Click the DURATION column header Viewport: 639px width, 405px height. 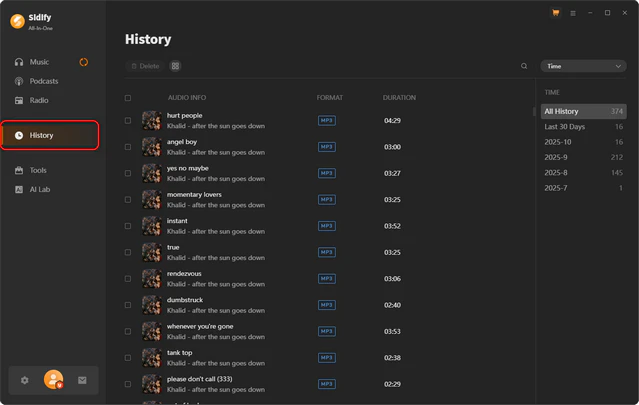[399, 98]
